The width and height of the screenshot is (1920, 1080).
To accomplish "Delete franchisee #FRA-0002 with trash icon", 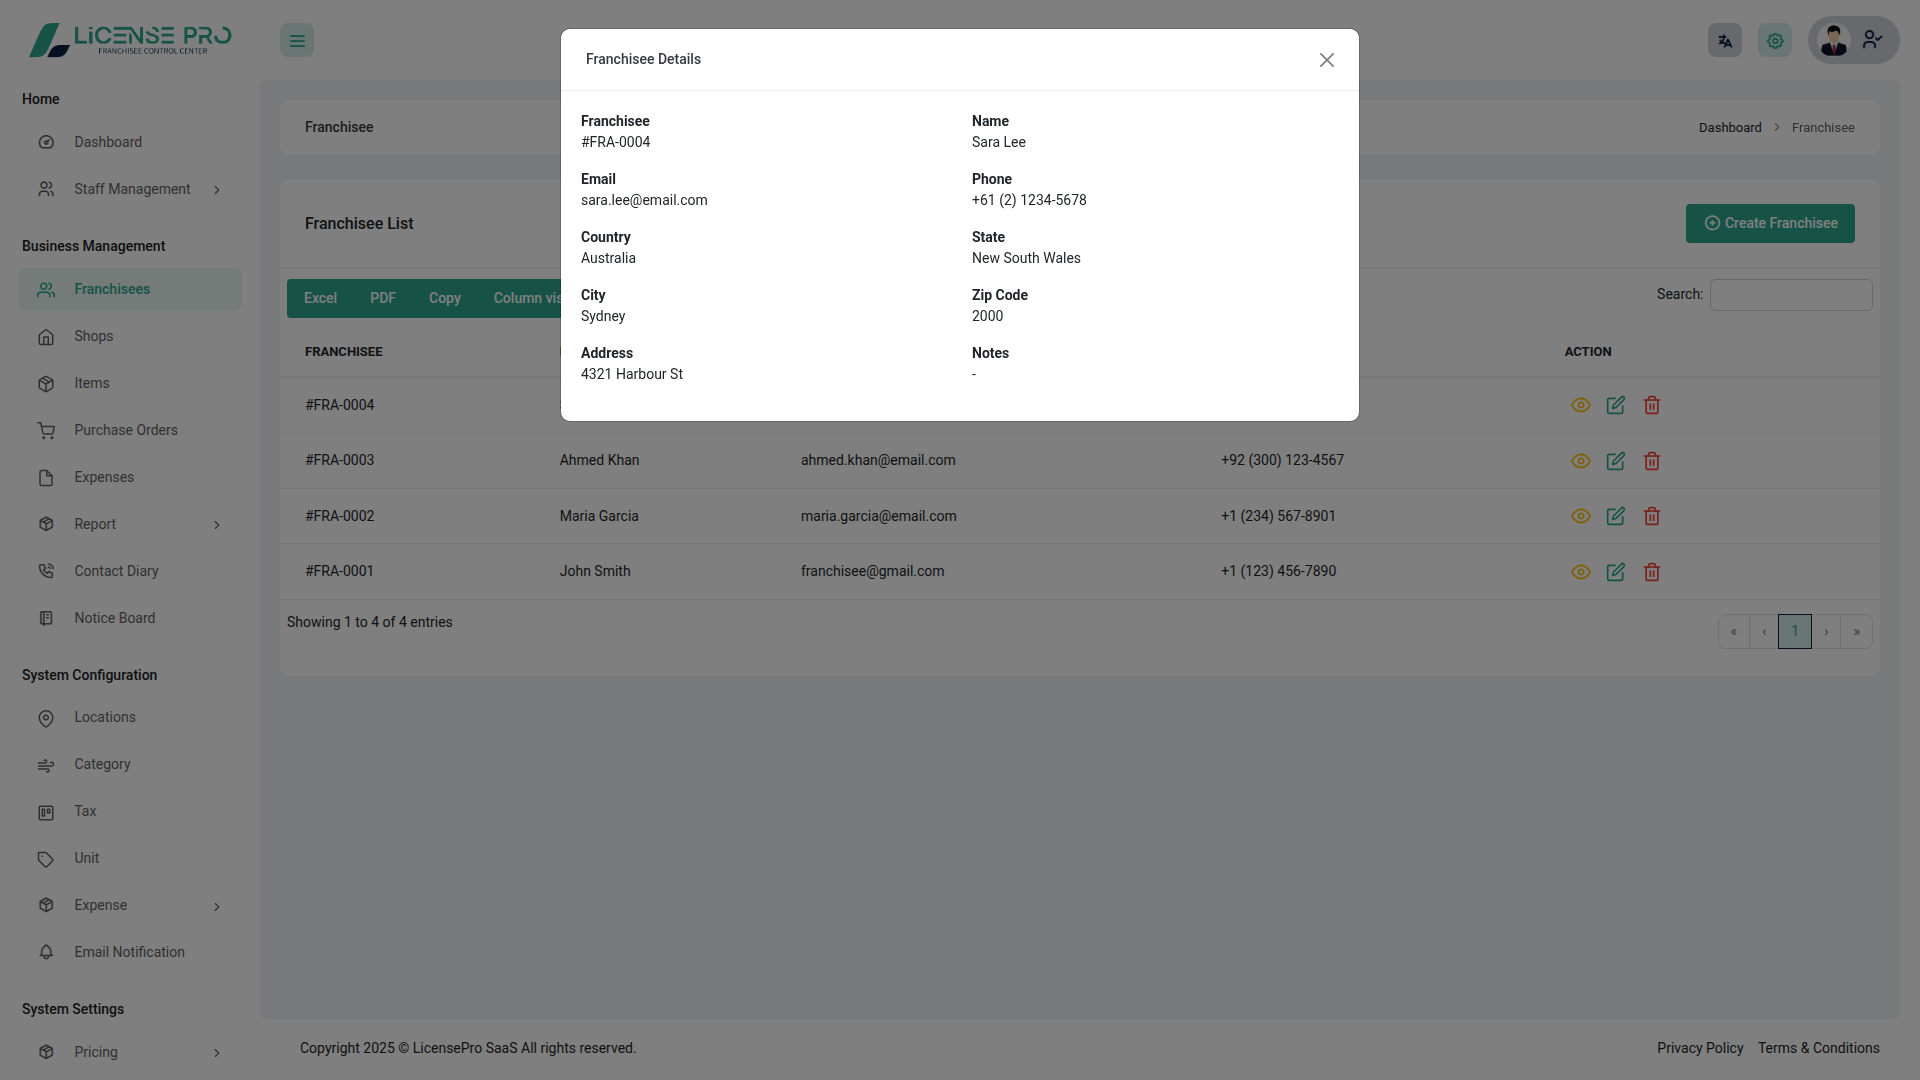I will pyautogui.click(x=1651, y=516).
